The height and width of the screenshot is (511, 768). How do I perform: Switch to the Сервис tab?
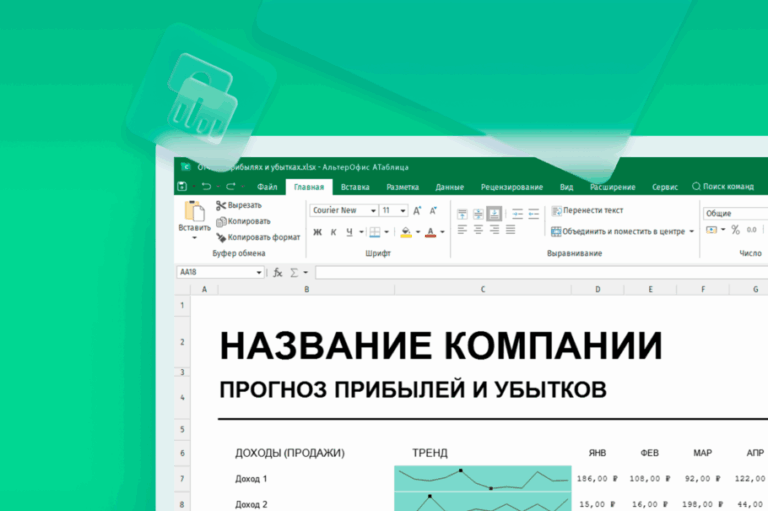[x=665, y=187]
